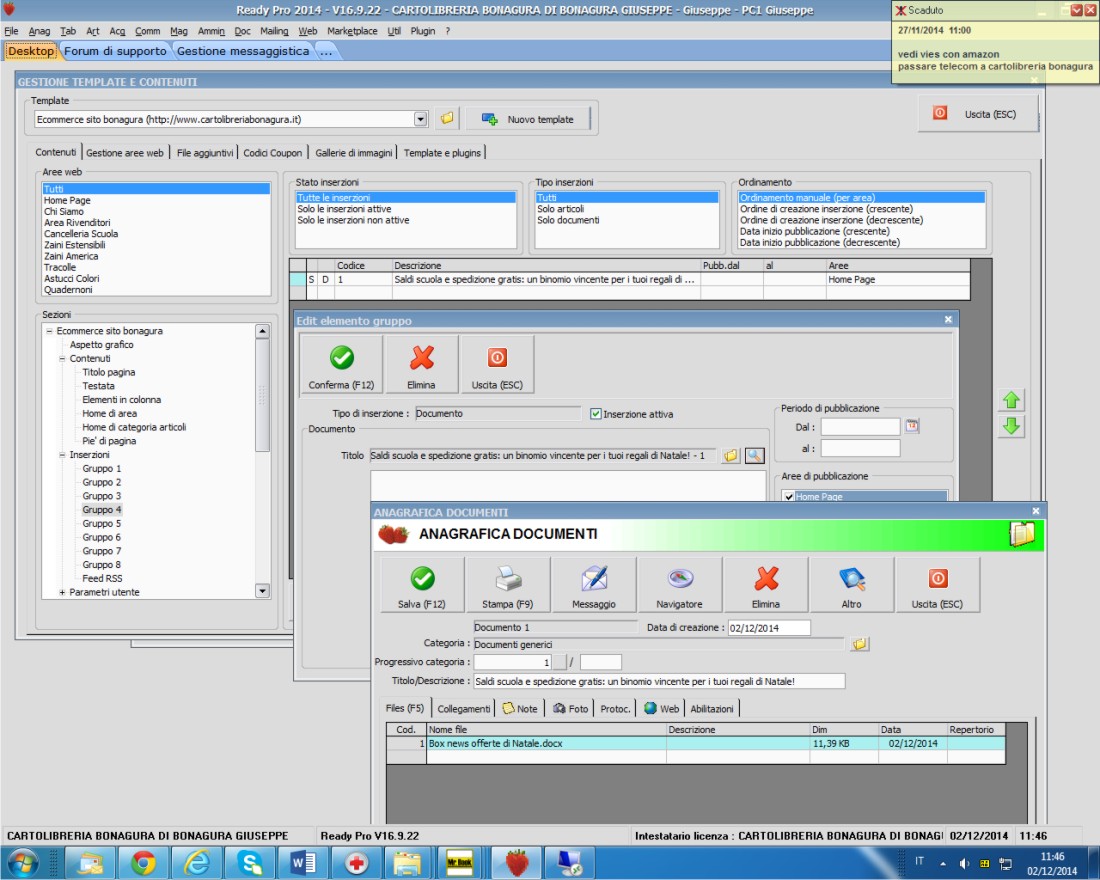The width and height of the screenshot is (1100, 880).
Task: Select Aspetto grafico tree item
Action: point(102,345)
